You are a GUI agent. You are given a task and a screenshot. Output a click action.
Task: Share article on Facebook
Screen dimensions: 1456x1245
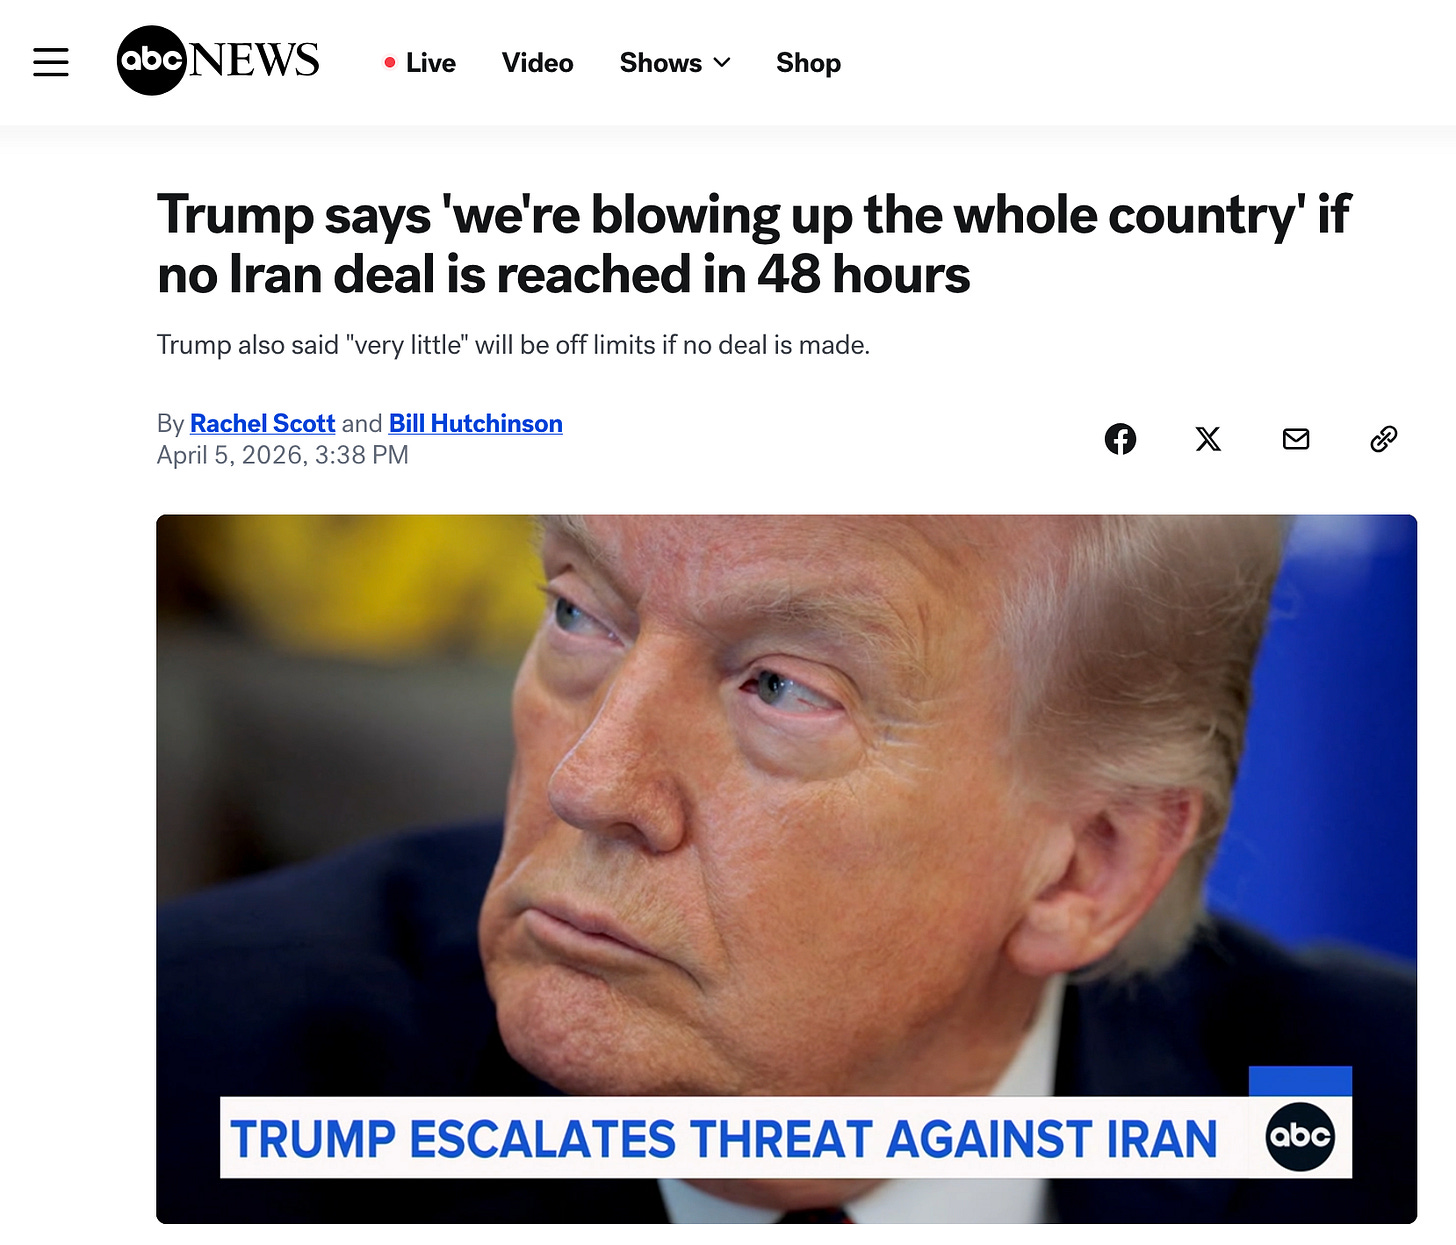(x=1120, y=439)
